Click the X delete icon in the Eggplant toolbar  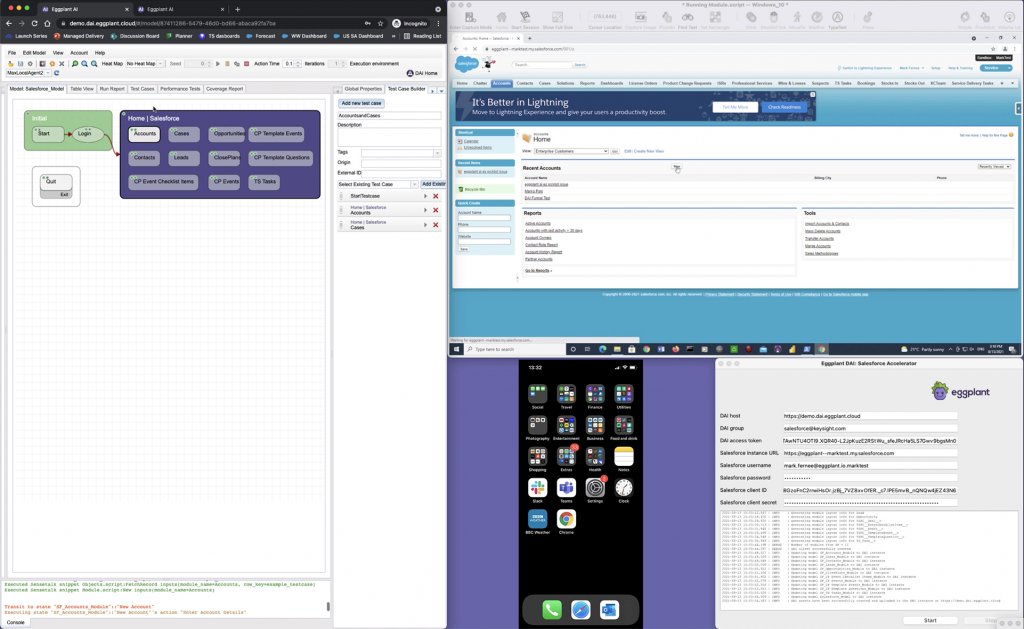(x=61, y=64)
